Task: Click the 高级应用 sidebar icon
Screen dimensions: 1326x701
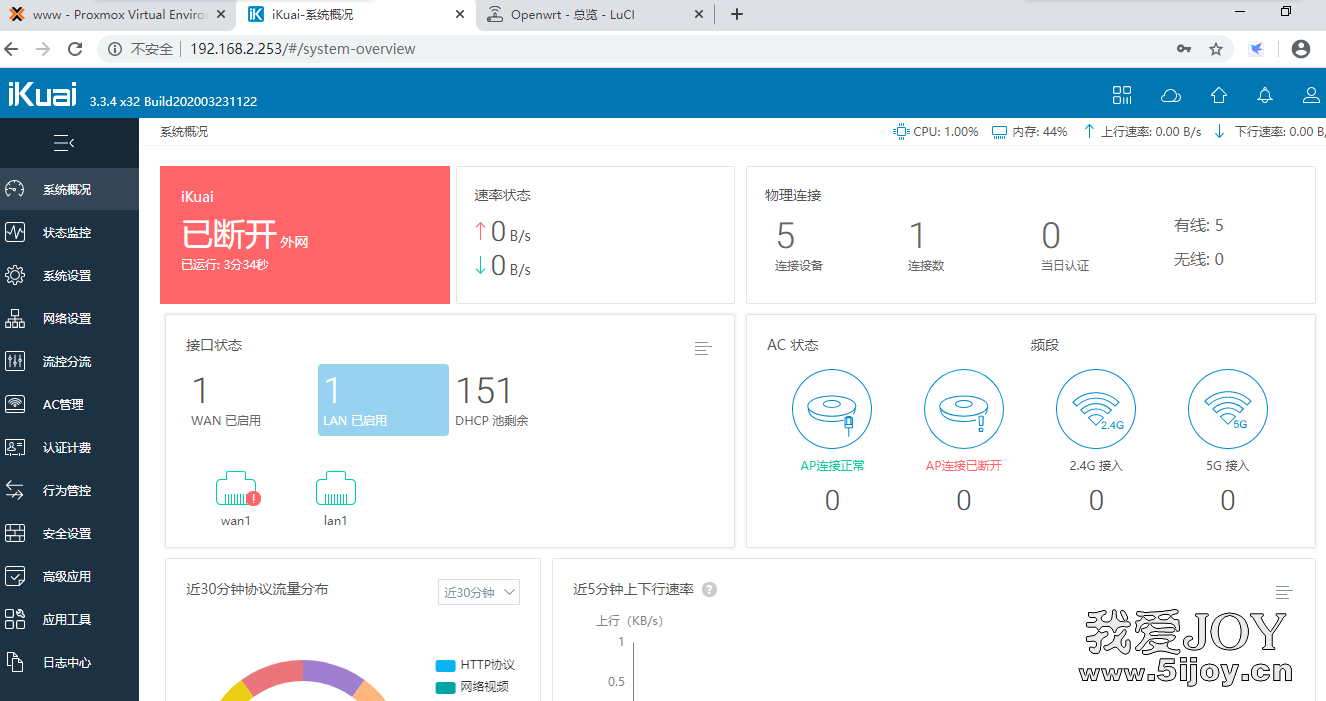Action: 15,576
